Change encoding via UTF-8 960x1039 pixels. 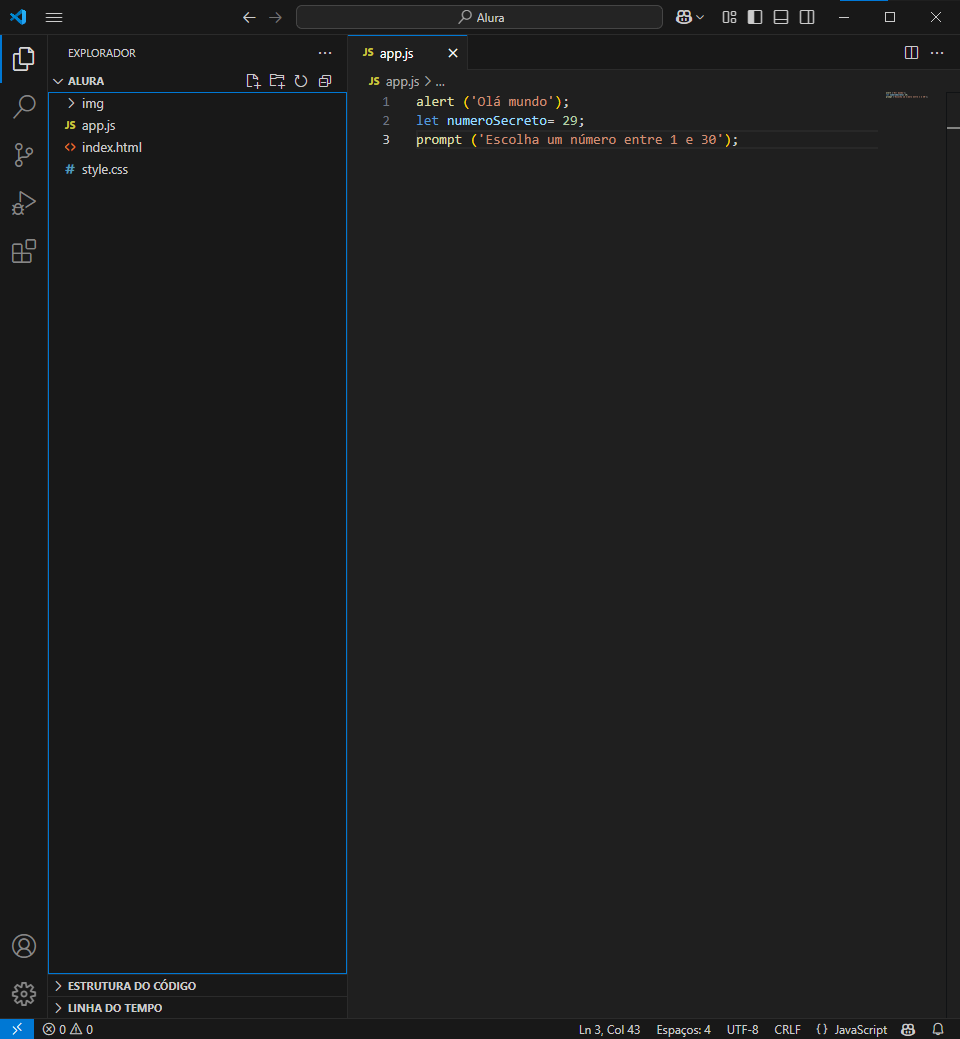point(742,1029)
